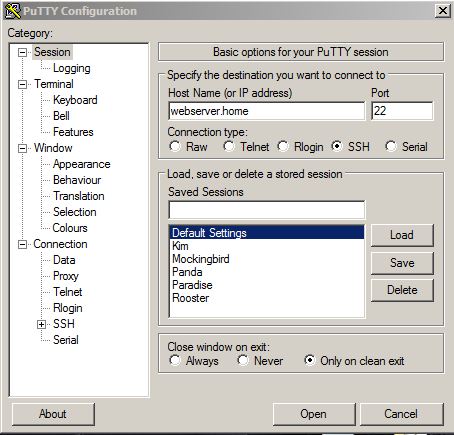Collapse the Window category node
This screenshot has width=454, height=435.
point(22,148)
